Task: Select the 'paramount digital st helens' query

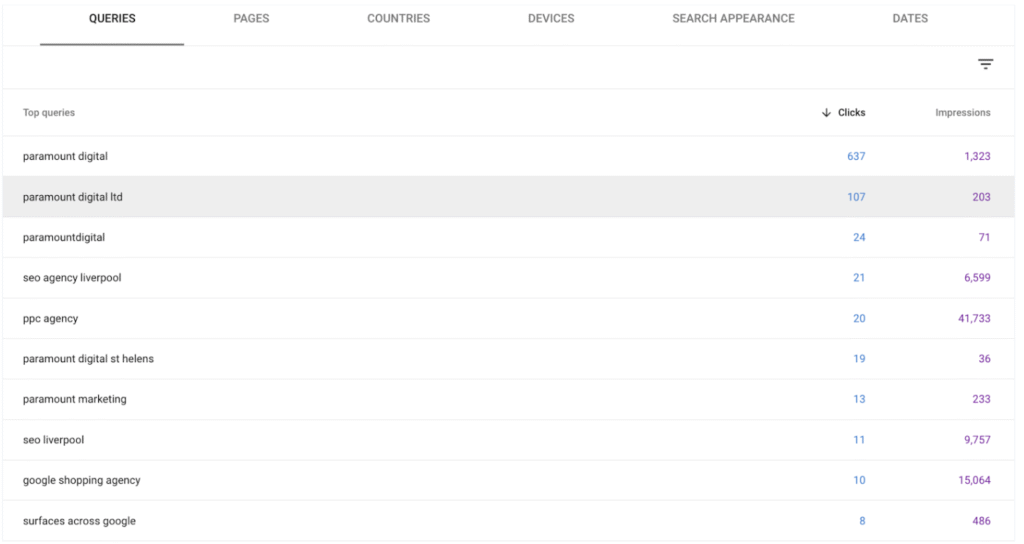Action: tap(88, 359)
